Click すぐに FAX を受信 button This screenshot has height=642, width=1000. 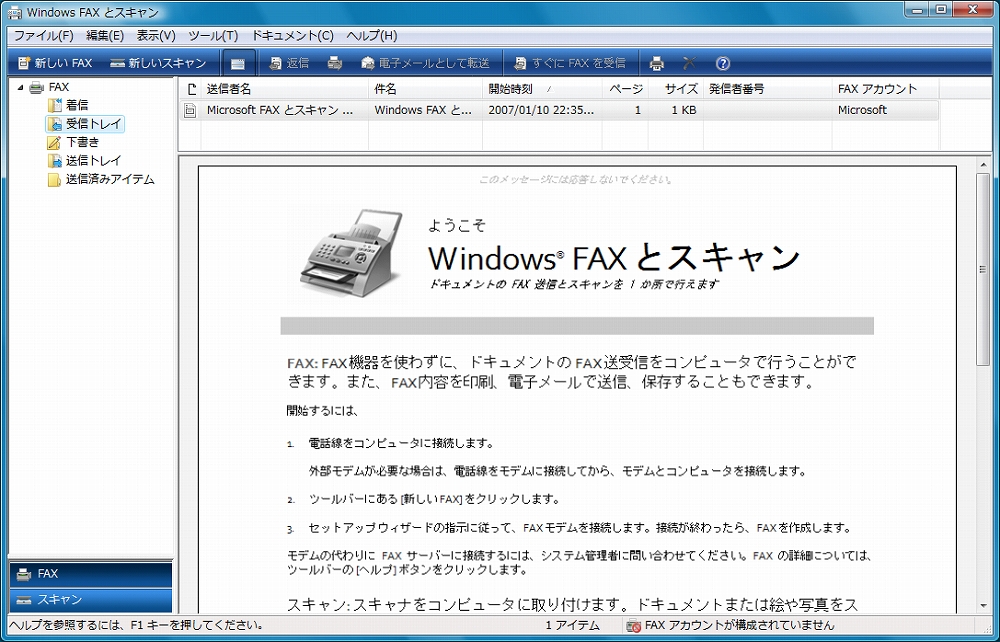coord(569,63)
